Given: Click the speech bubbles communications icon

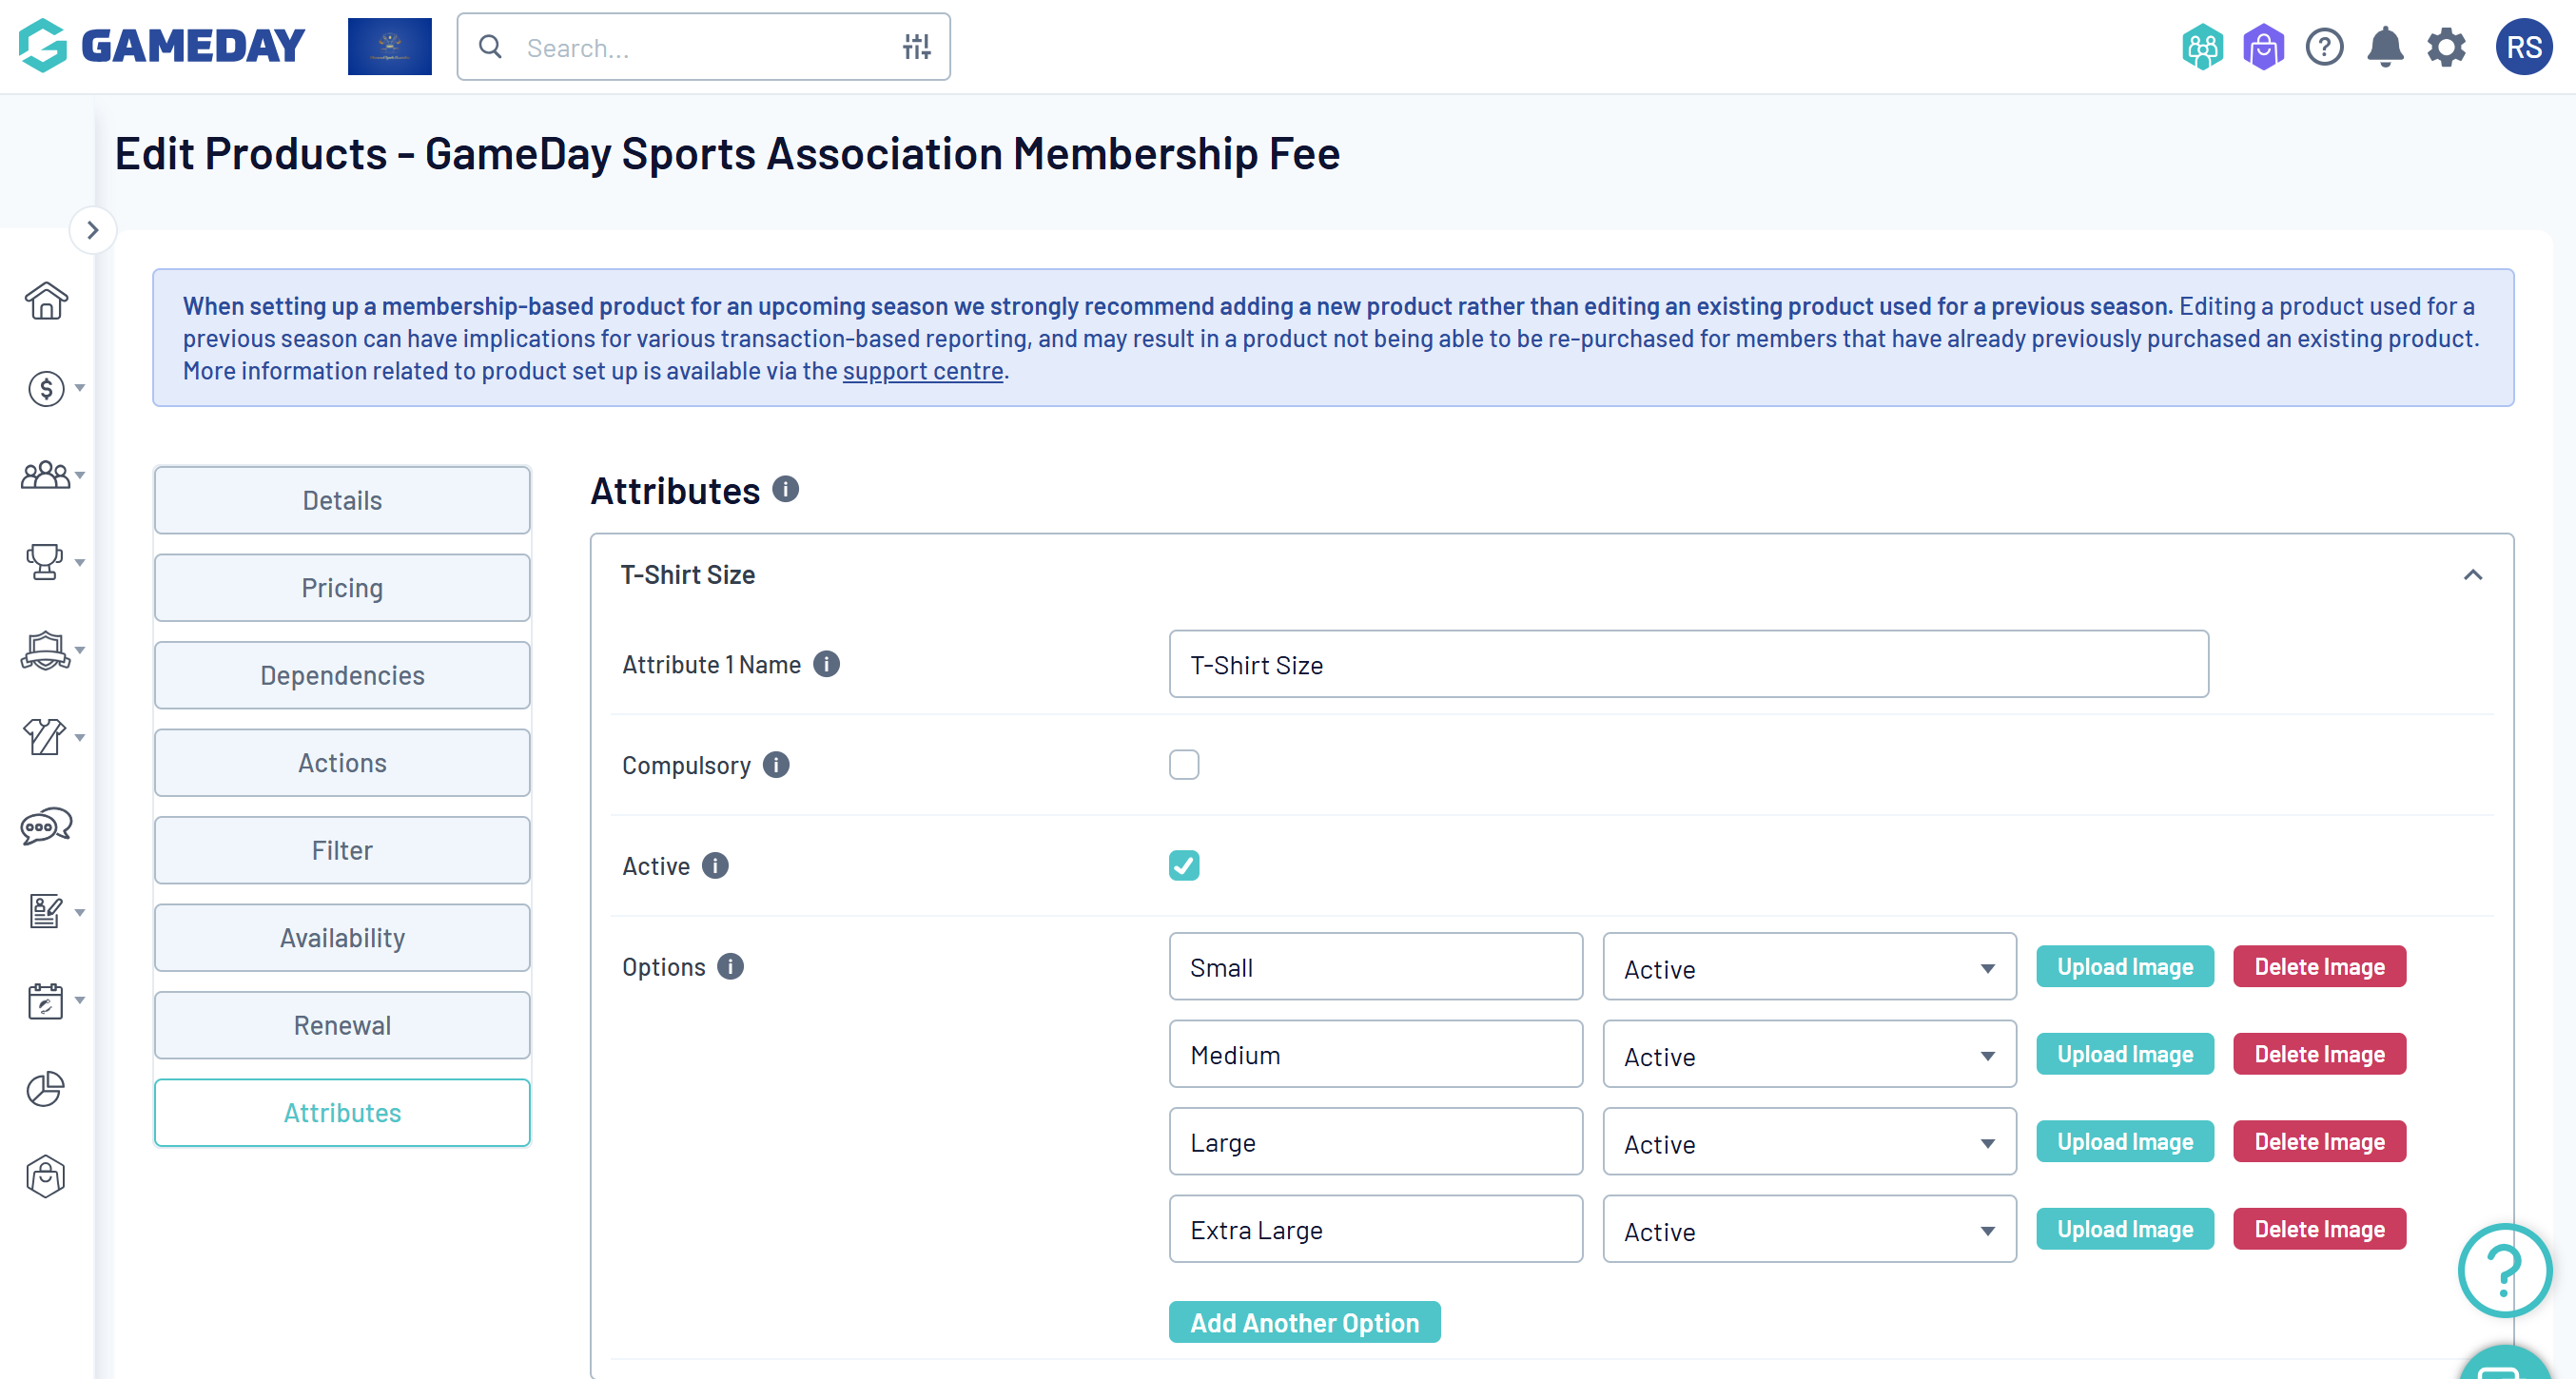Looking at the screenshot, I should (46, 826).
